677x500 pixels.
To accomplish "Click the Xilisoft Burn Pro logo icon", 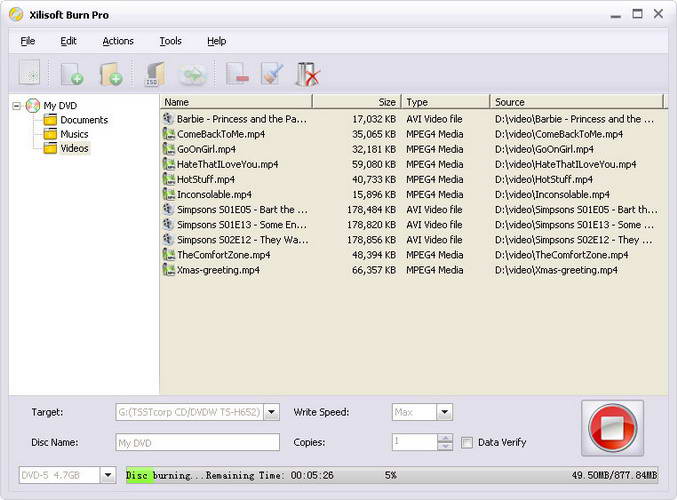I will [16, 14].
